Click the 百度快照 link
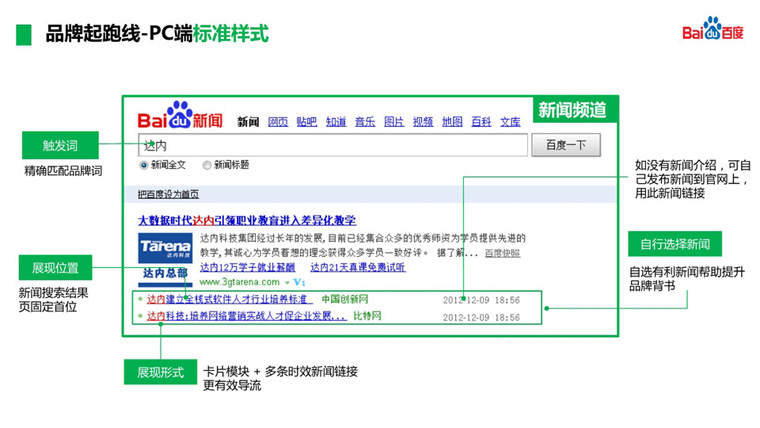Image resolution: width=760 pixels, height=428 pixels. (x=503, y=253)
